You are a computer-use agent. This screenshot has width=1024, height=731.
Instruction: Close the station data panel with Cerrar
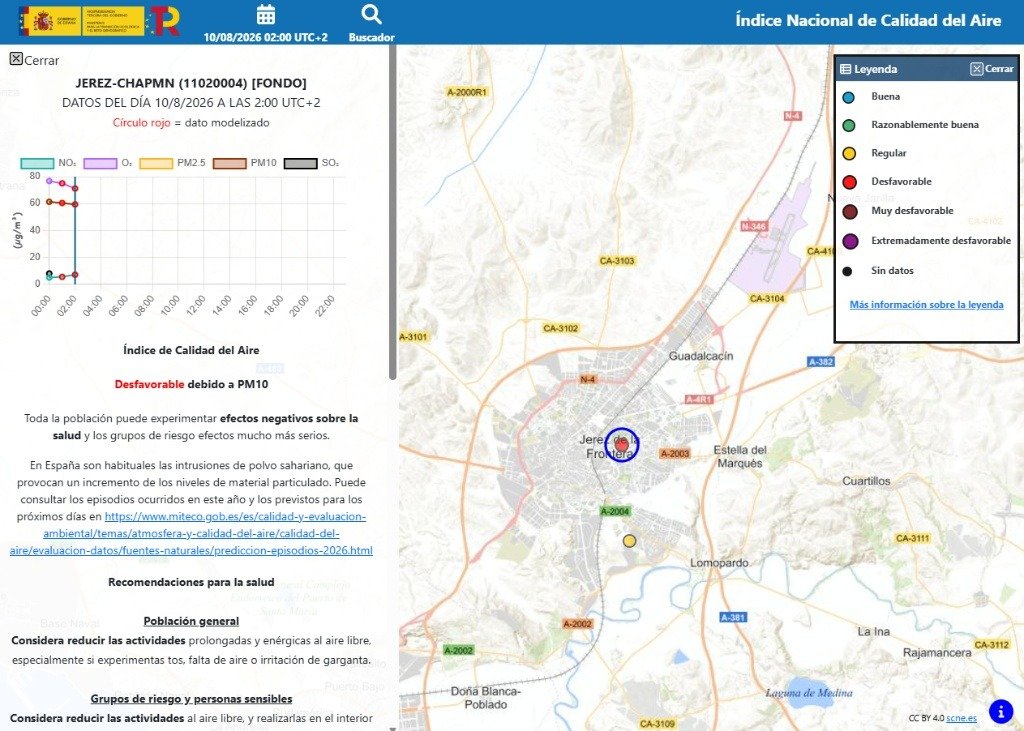[x=35, y=60]
